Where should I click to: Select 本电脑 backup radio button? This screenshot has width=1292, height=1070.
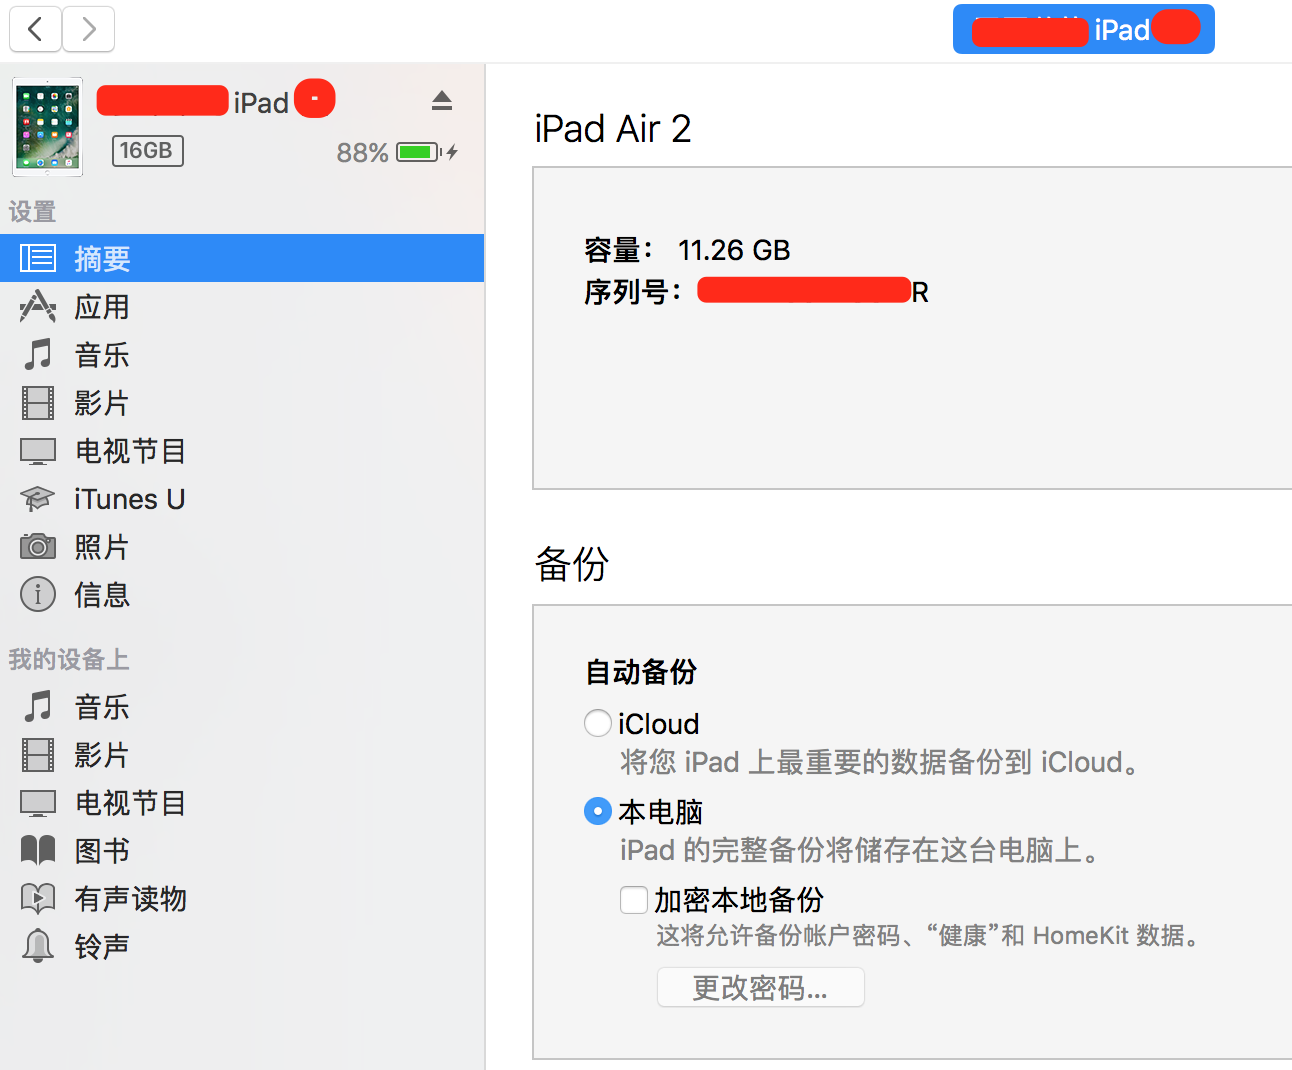pyautogui.click(x=598, y=811)
